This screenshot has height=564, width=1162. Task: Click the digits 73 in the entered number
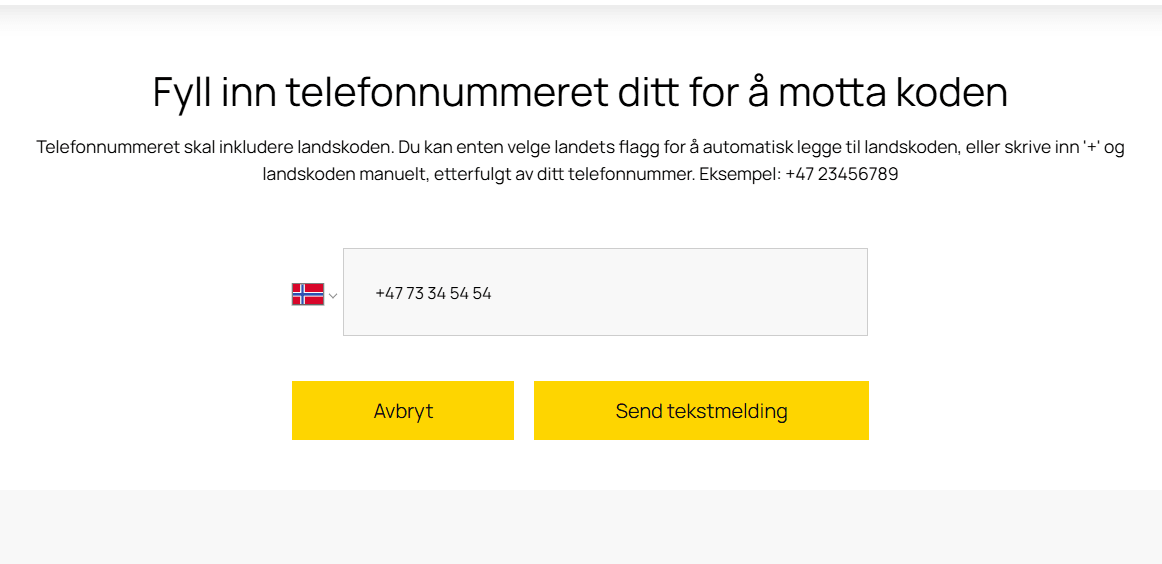(414, 293)
